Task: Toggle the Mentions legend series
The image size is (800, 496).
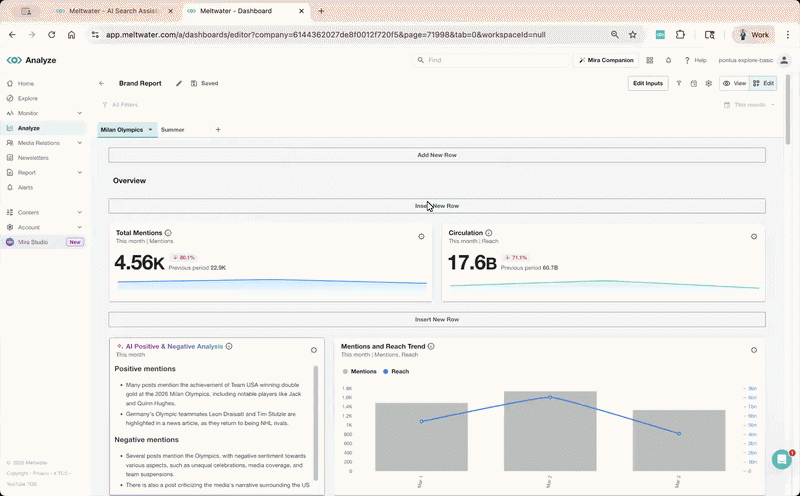Action: pyautogui.click(x=360, y=371)
